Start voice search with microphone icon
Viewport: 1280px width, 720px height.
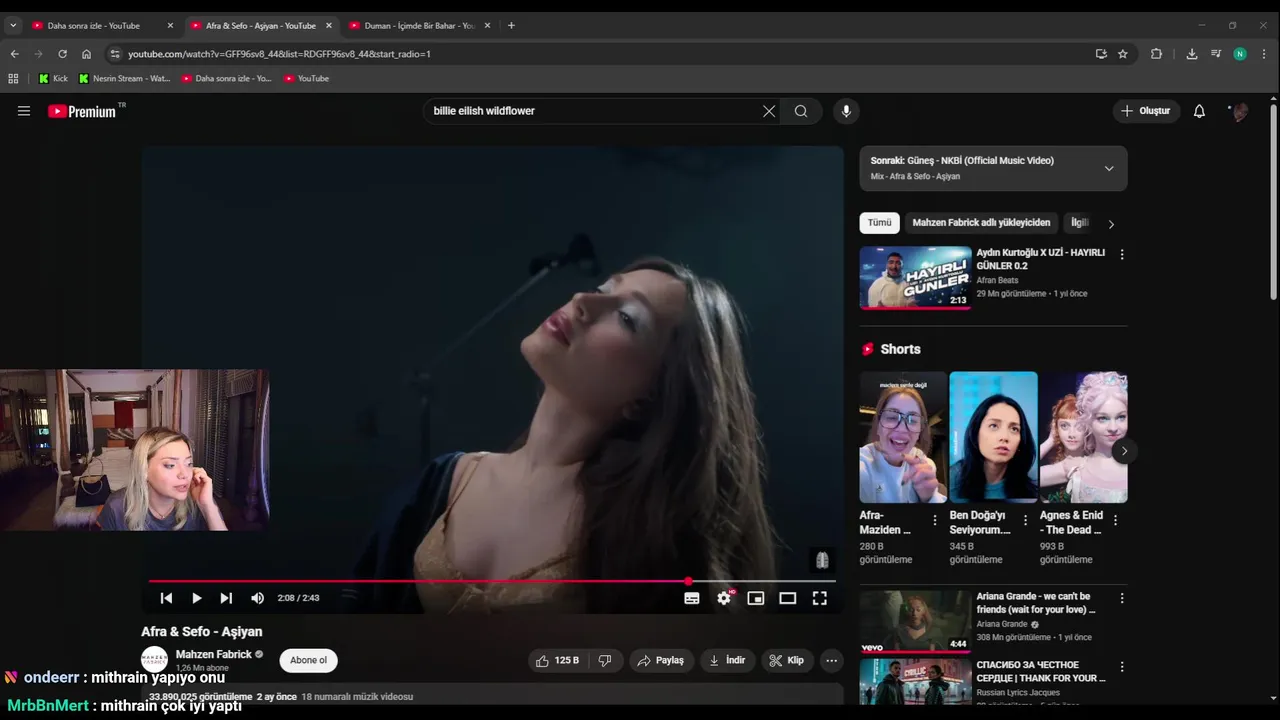[x=846, y=111]
